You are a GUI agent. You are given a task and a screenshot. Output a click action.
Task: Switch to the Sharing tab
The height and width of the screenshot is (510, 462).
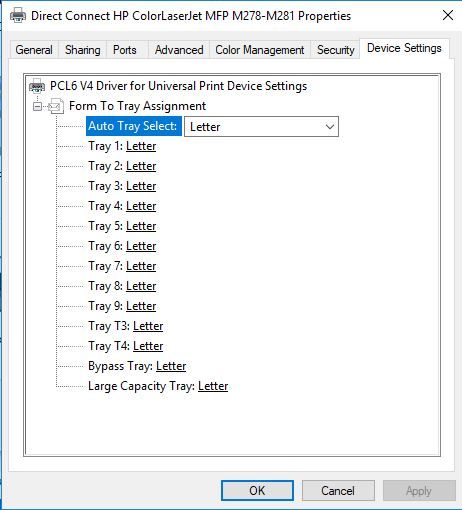pyautogui.click(x=83, y=50)
